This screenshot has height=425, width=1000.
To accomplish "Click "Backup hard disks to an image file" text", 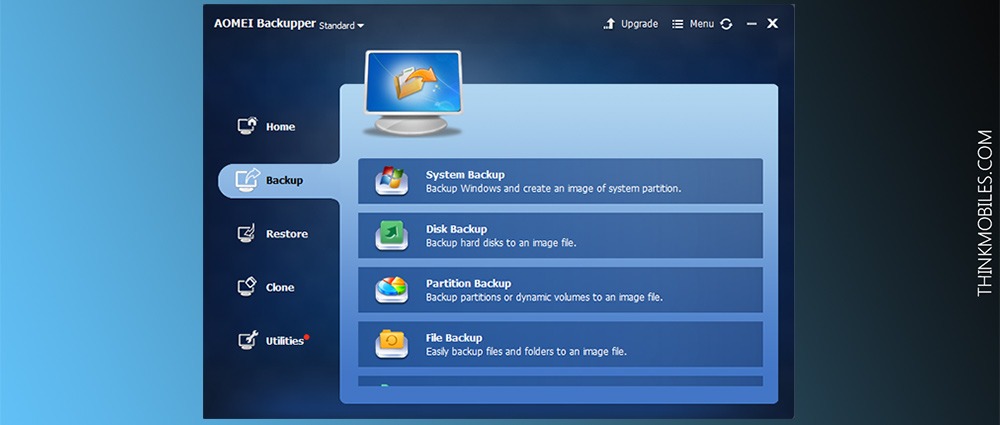I will coord(501,243).
